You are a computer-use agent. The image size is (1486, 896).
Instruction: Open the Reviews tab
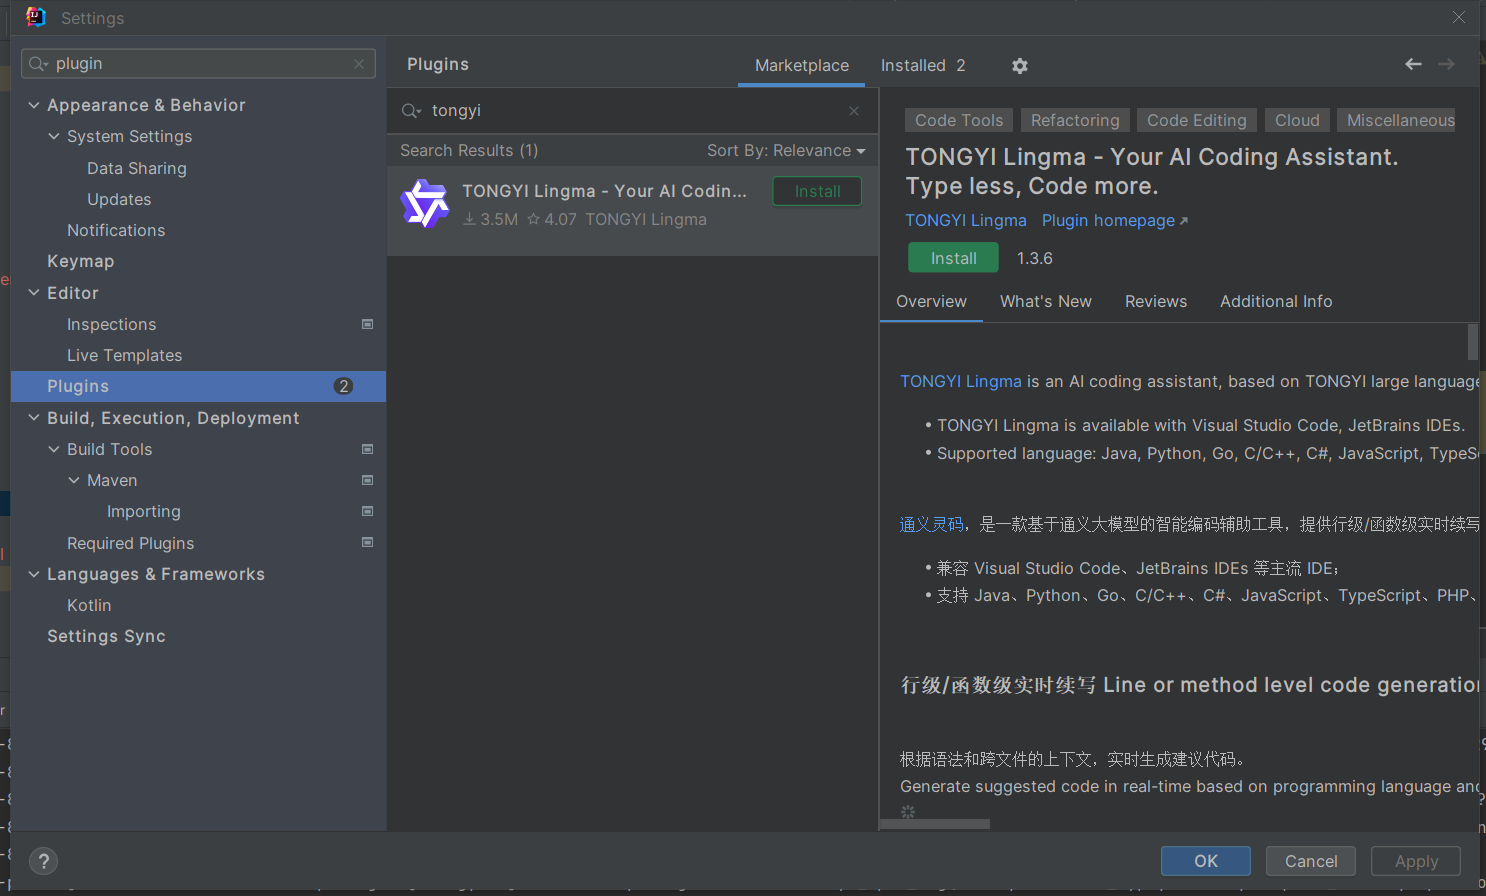tap(1156, 301)
